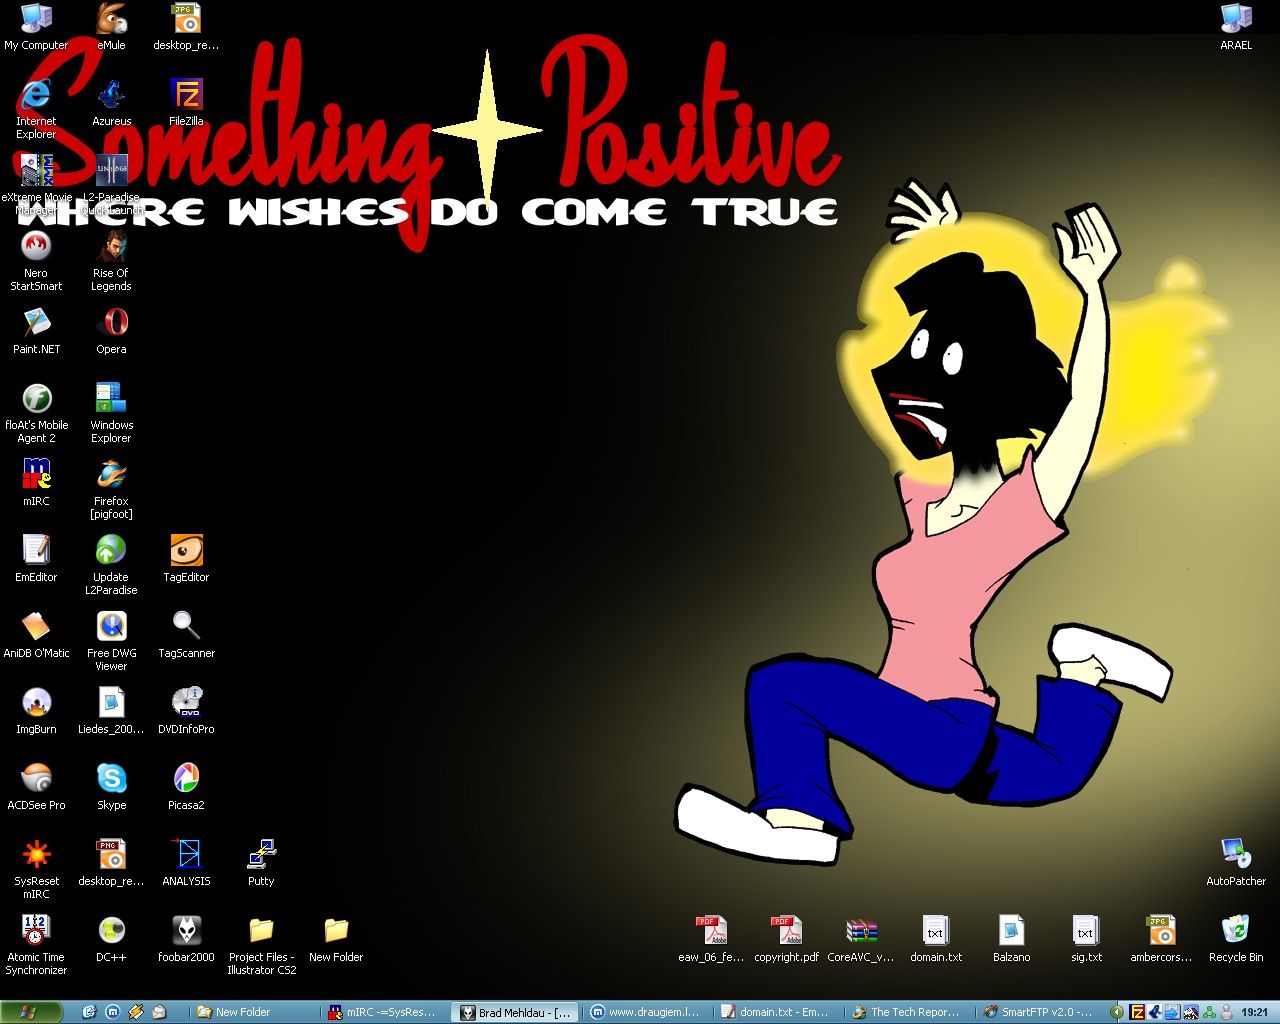1280x1024 pixels.
Task: Click the taskbar clock showing 19:21
Action: tap(1254, 1012)
